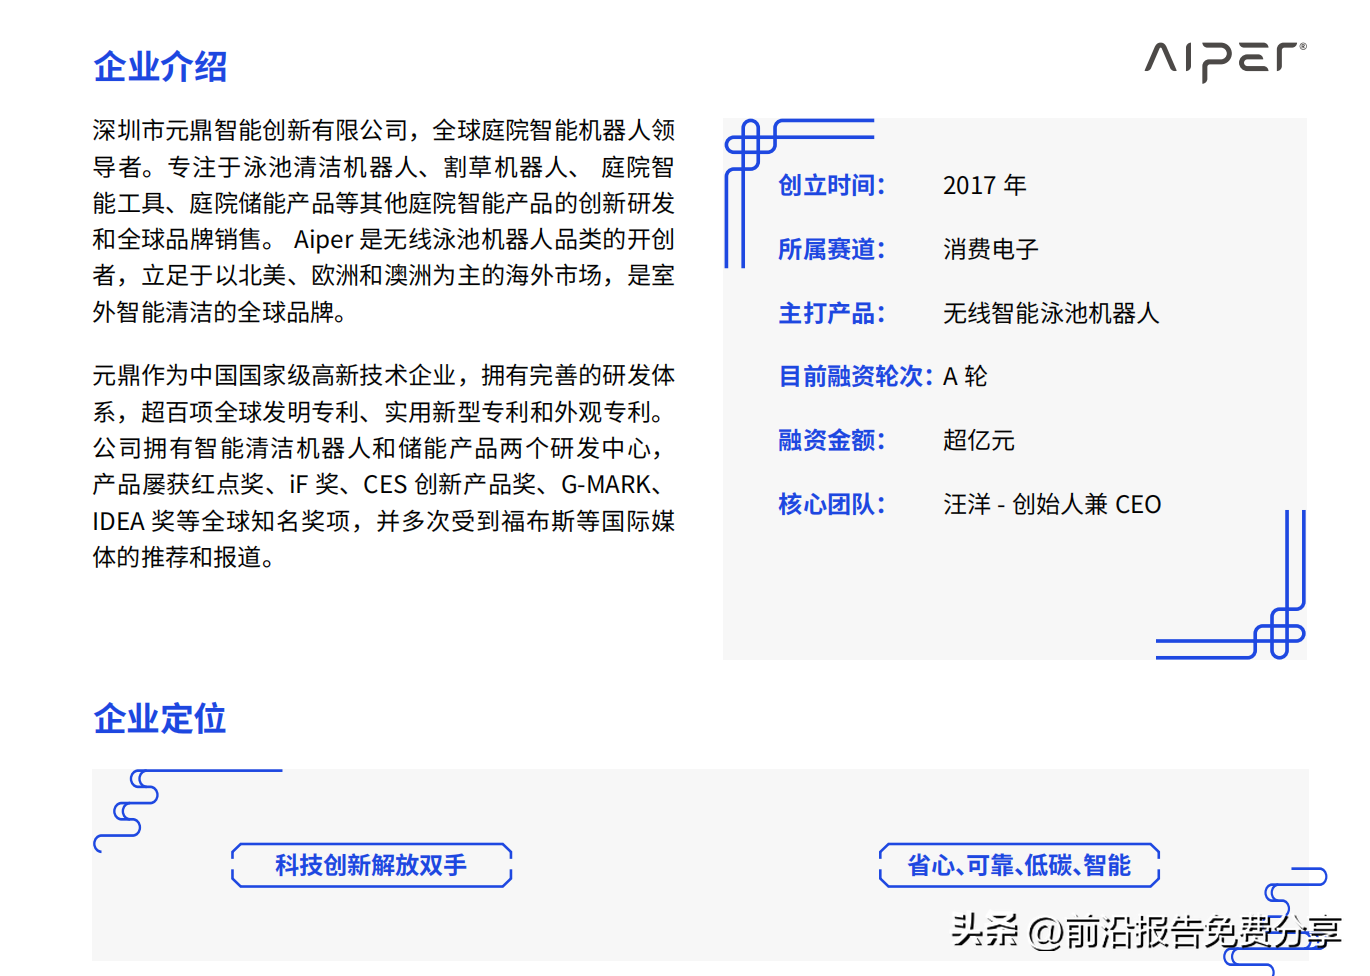Toggle the 主打产品 field label
This screenshot has width=1370, height=976.
(832, 313)
